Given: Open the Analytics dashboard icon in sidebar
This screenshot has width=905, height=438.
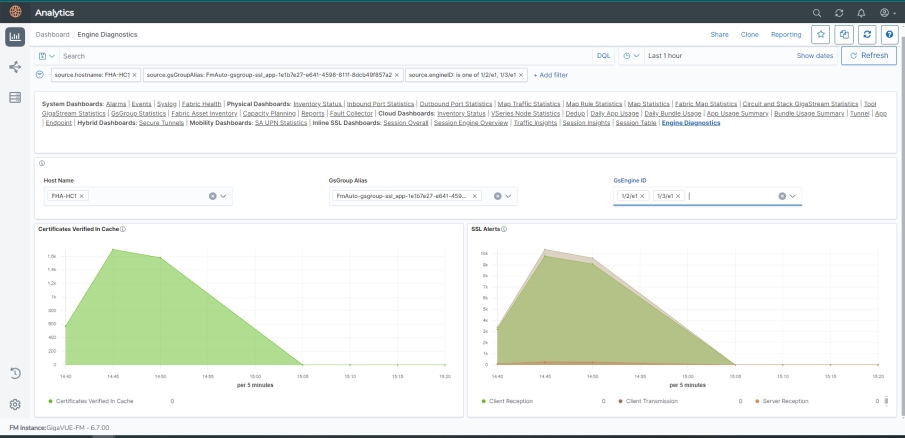Looking at the screenshot, I should [x=15, y=37].
